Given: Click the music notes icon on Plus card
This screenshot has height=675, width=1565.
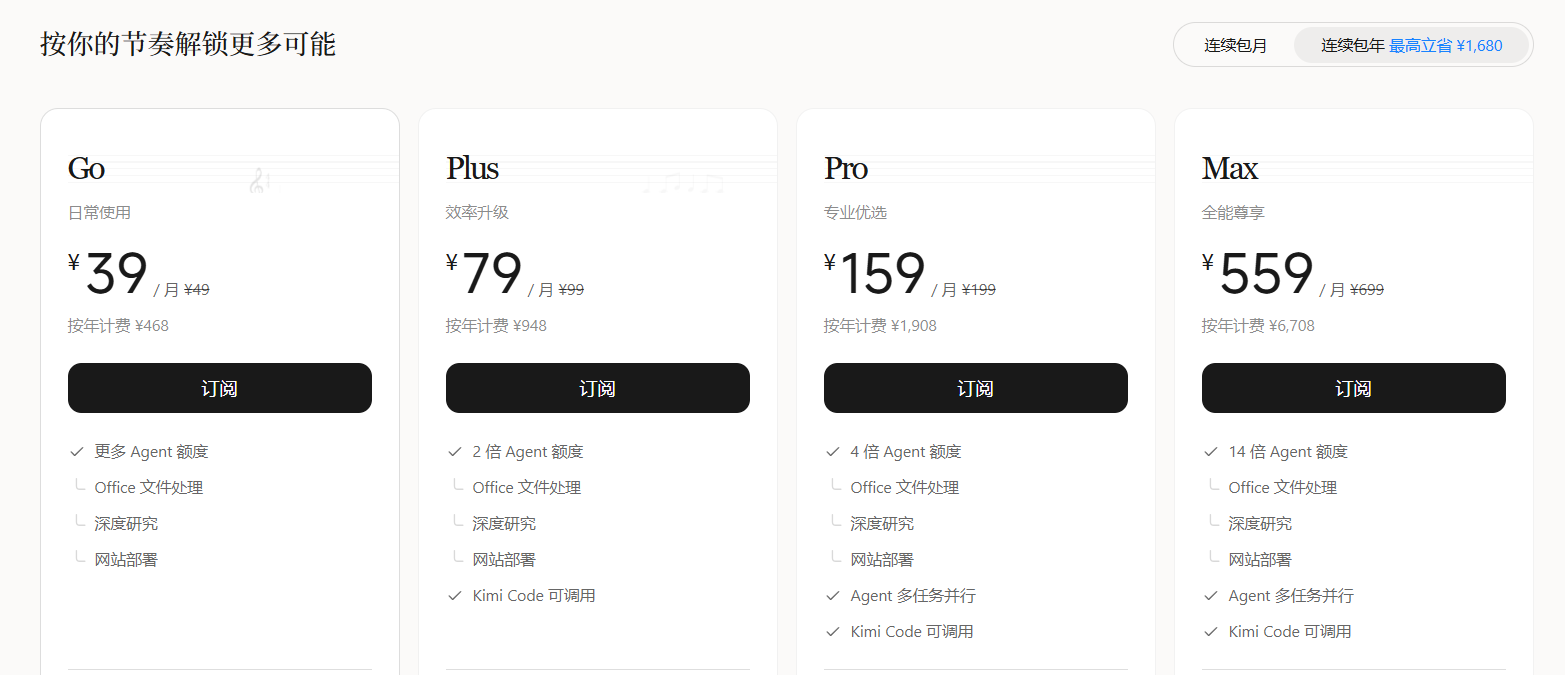Looking at the screenshot, I should click(x=684, y=183).
